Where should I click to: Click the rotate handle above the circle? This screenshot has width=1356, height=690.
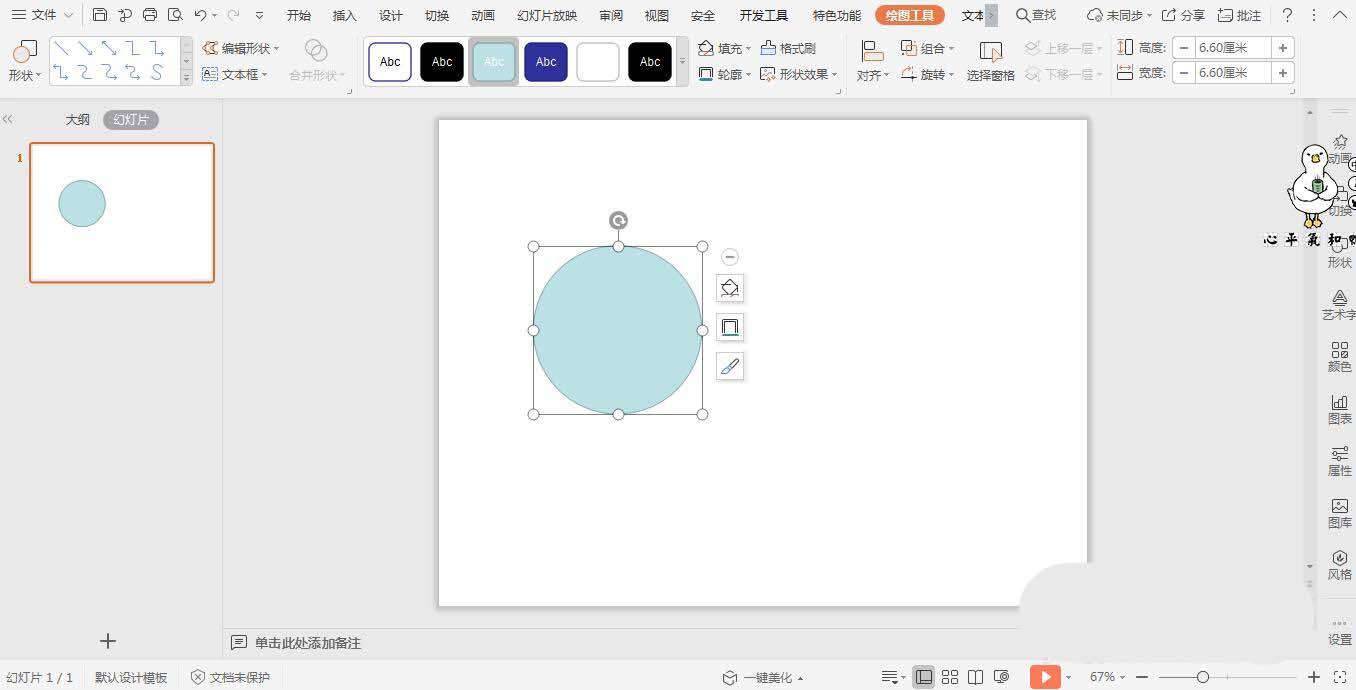point(618,221)
